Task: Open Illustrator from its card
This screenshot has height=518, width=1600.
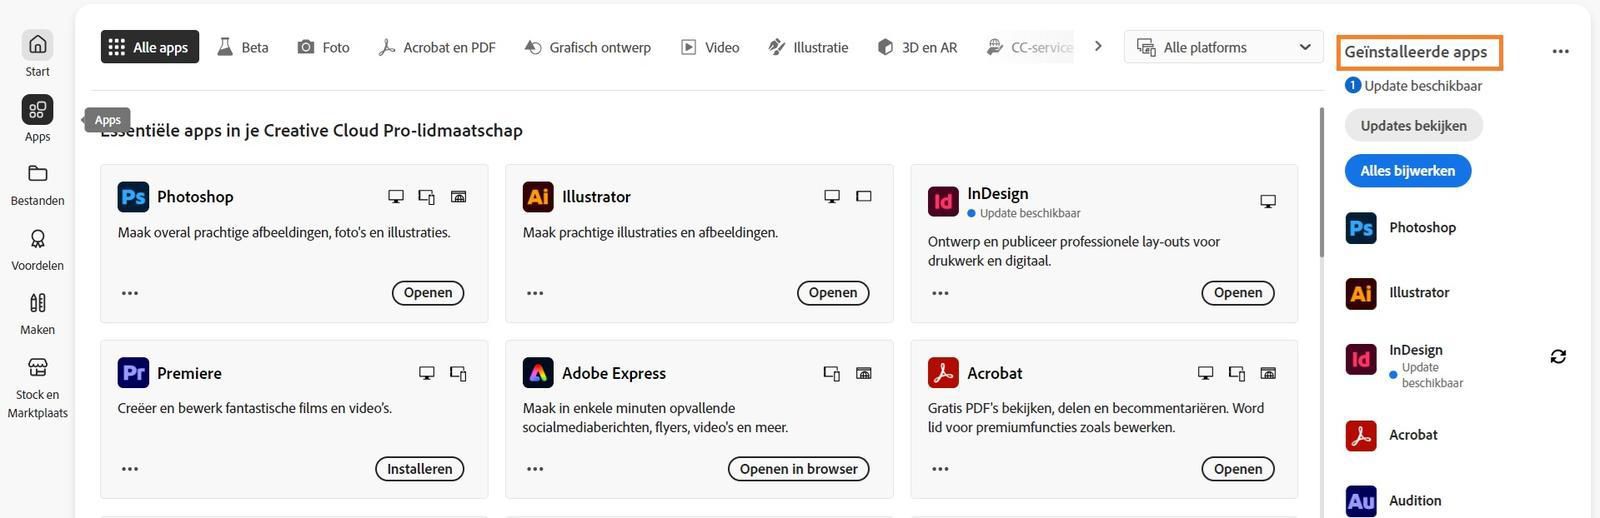Action: [833, 293]
